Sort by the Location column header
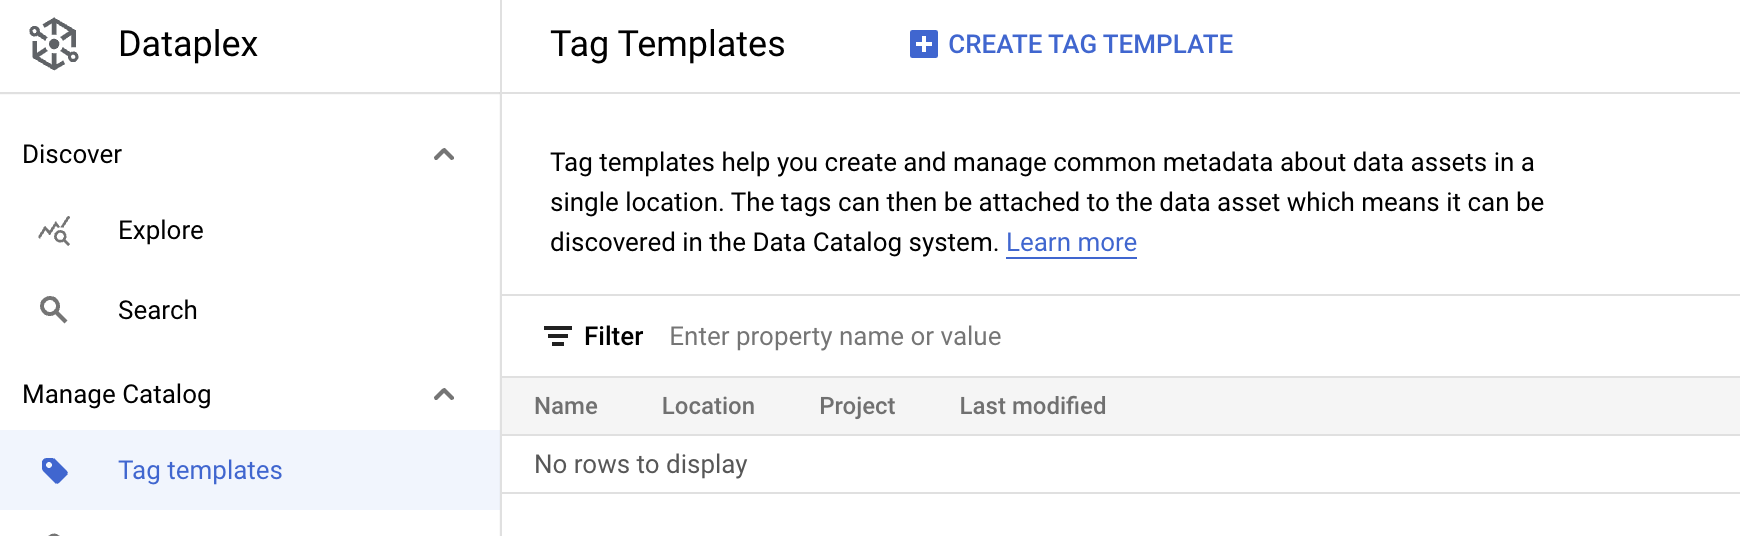The height and width of the screenshot is (536, 1740). [x=708, y=406]
